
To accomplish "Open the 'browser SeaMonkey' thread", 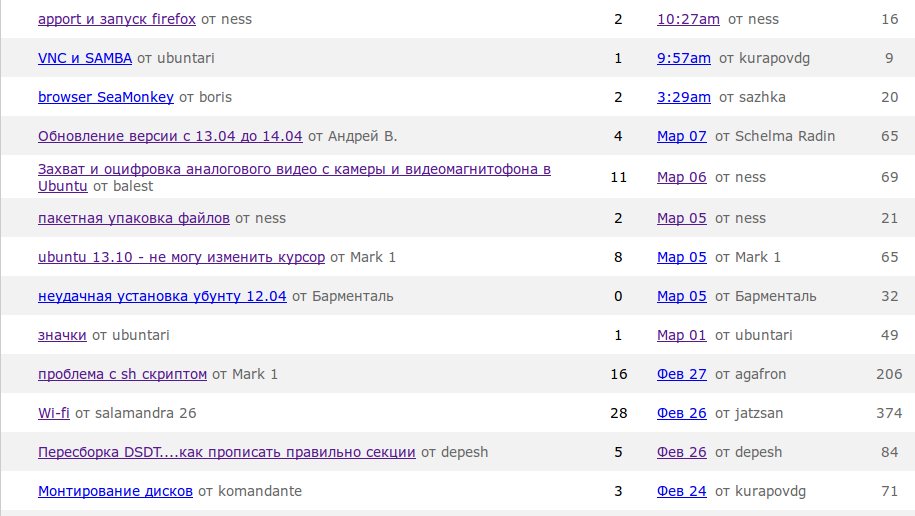I will click(x=106, y=97).
